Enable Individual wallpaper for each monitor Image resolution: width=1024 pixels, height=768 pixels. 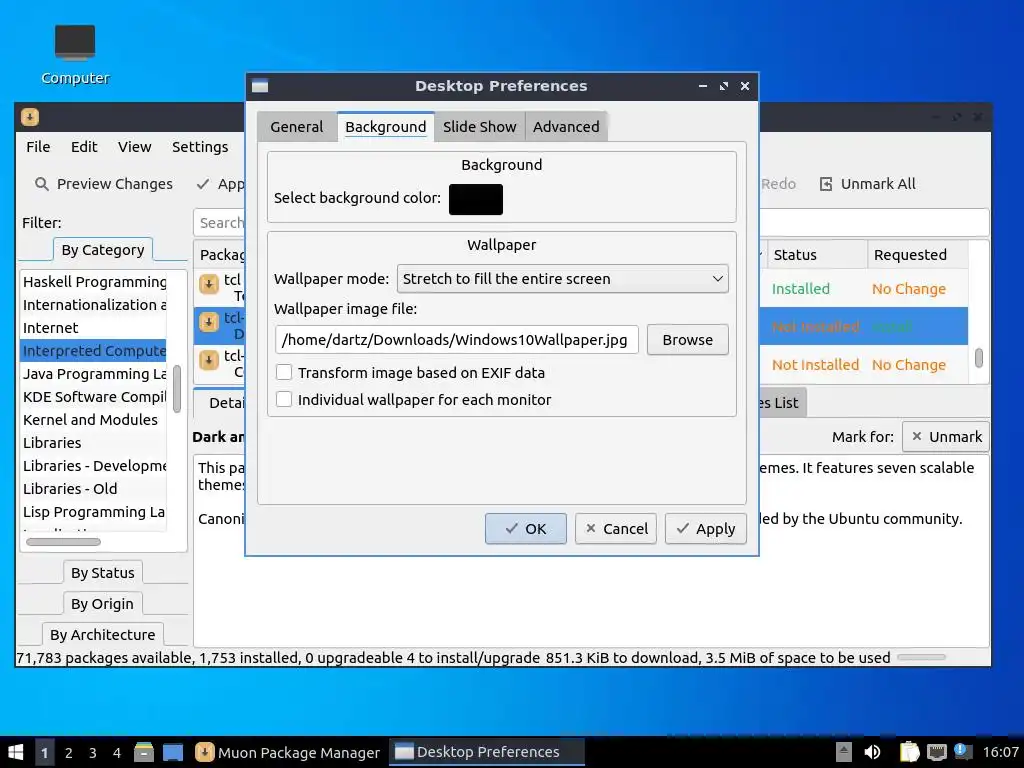[284, 399]
